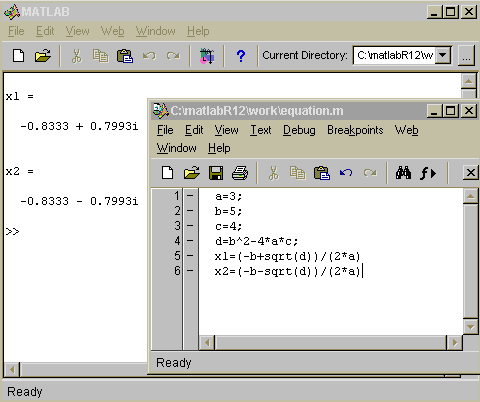The width and height of the screenshot is (480, 402).
Task: Click Cut icon in editor toolbar
Action: pos(274,173)
